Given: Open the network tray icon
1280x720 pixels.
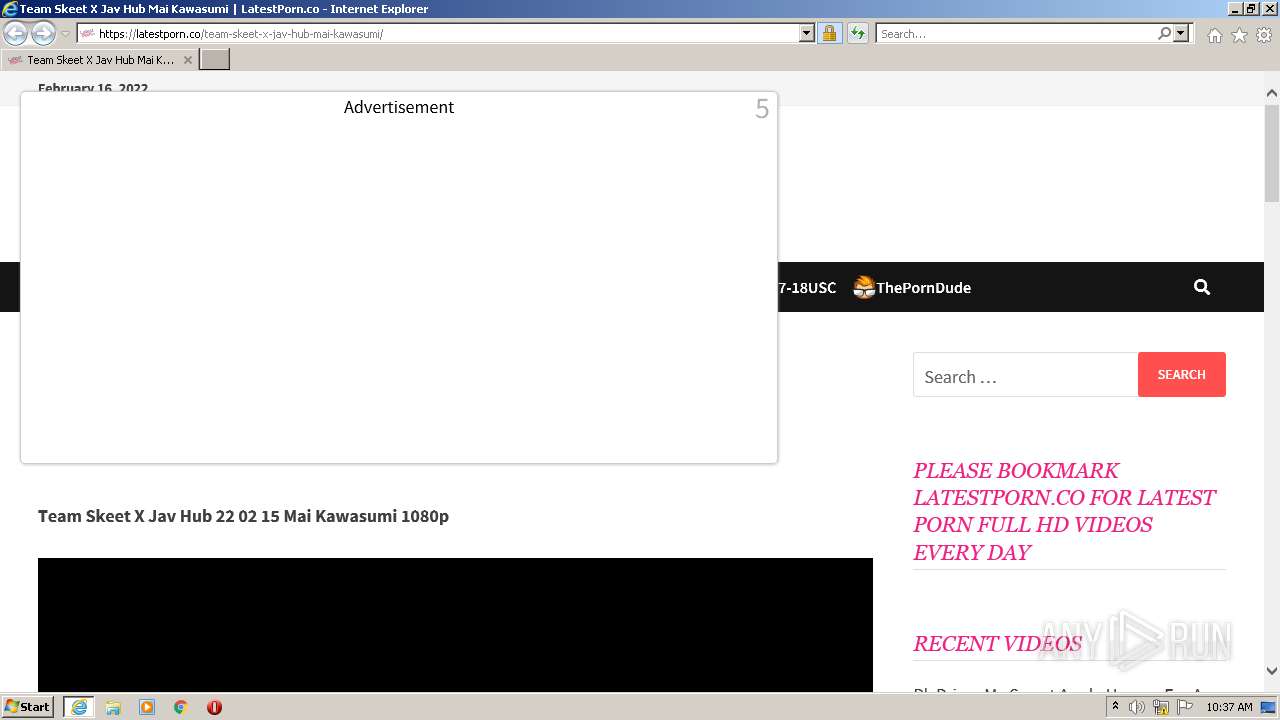Looking at the screenshot, I should pyautogui.click(x=1161, y=707).
